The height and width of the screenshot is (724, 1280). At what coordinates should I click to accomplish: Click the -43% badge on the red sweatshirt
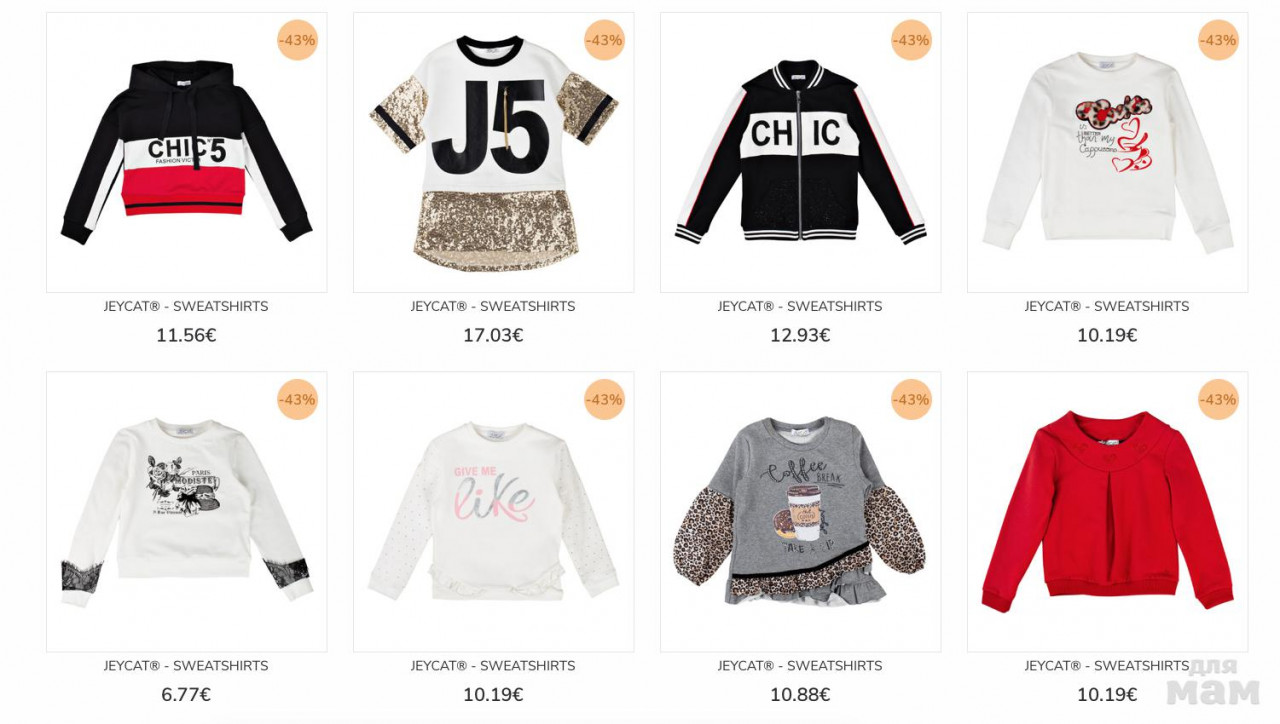[x=1218, y=399]
